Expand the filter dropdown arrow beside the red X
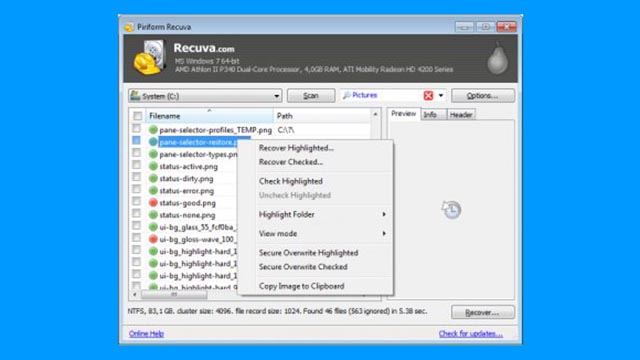This screenshot has height=360, width=640. [441, 96]
